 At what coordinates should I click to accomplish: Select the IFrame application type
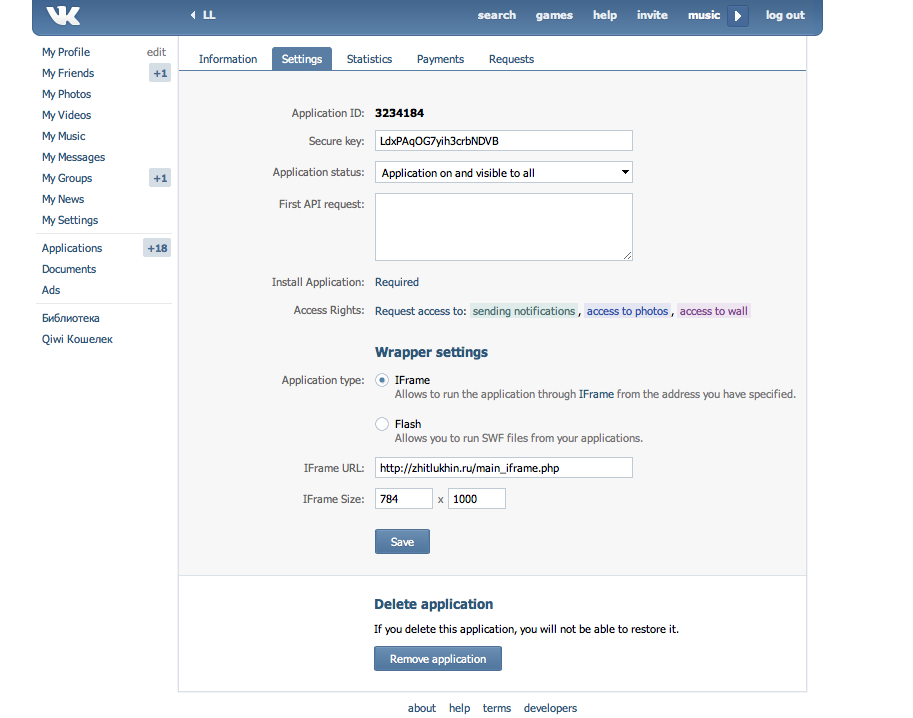[382, 380]
